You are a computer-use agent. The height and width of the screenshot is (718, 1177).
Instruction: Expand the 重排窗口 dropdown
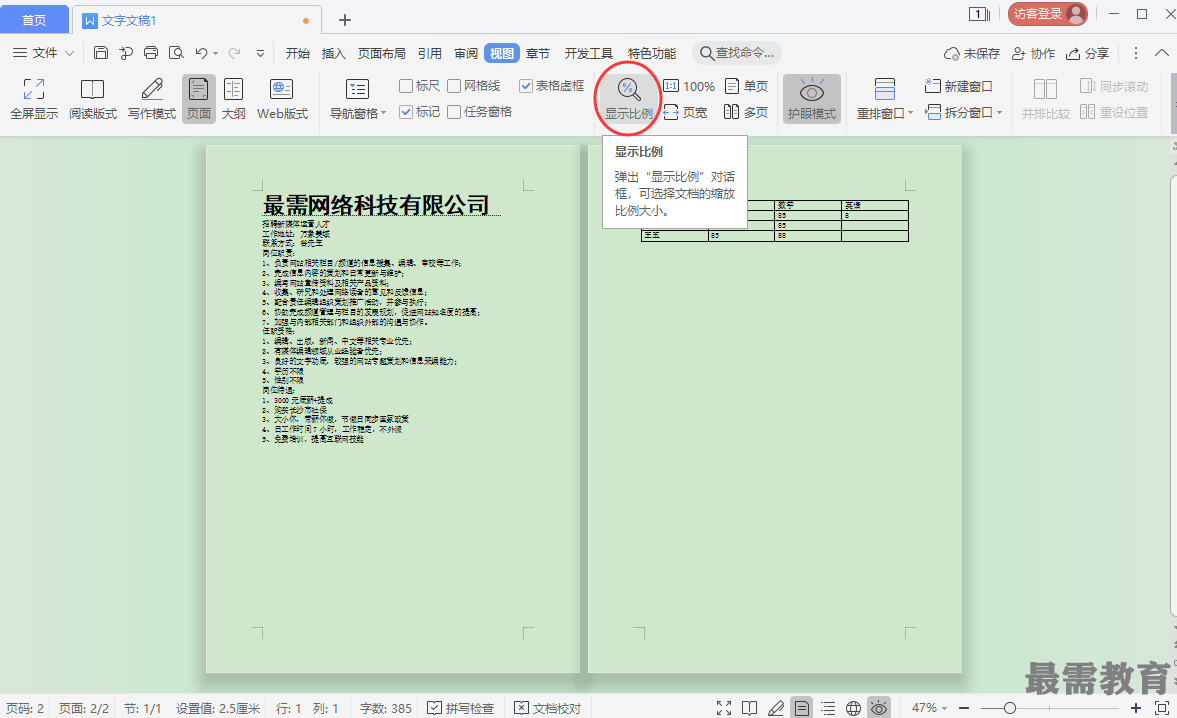911,113
